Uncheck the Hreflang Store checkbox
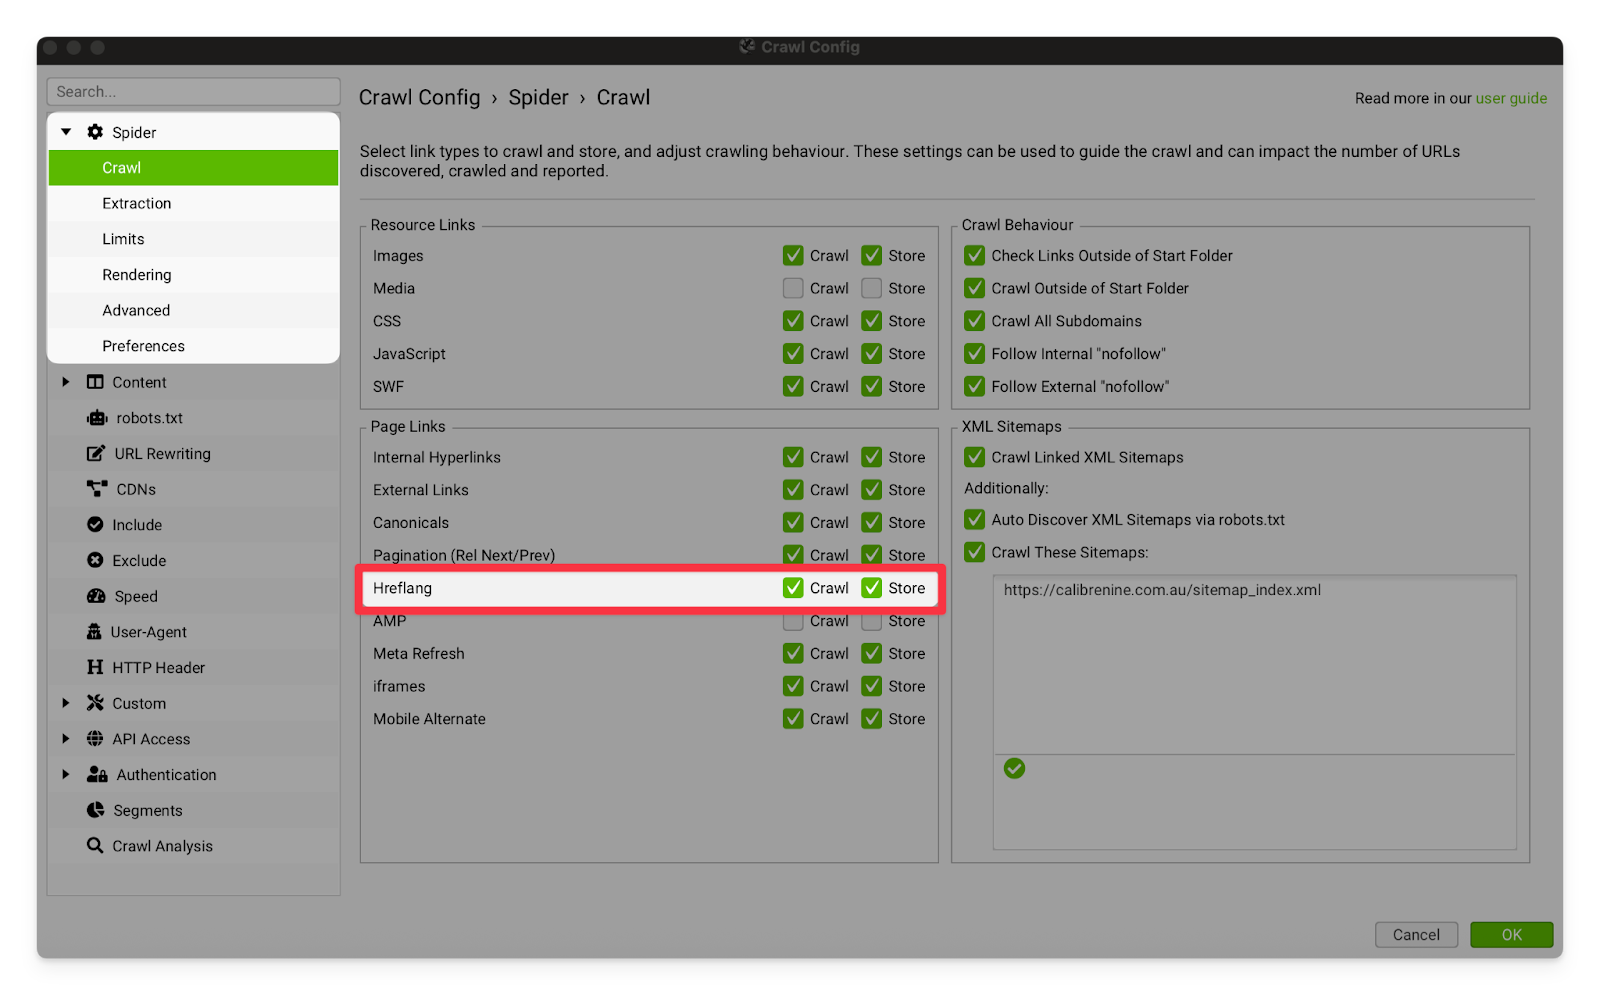The width and height of the screenshot is (1600, 995). point(872,588)
